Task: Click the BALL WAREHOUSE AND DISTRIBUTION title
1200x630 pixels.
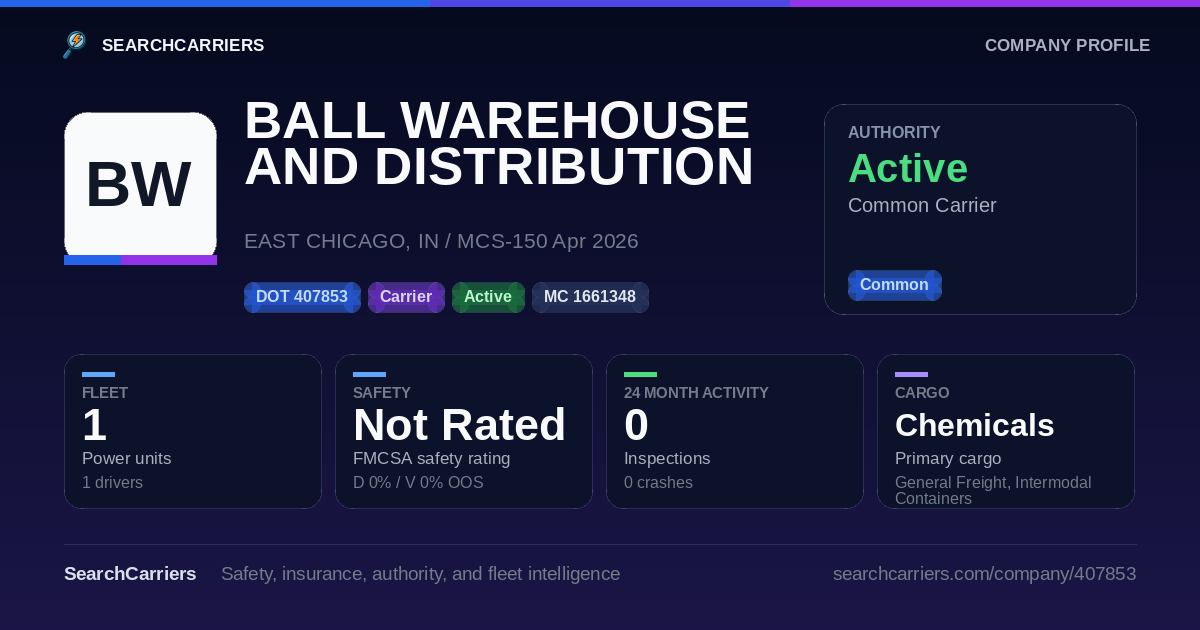Action: click(498, 143)
